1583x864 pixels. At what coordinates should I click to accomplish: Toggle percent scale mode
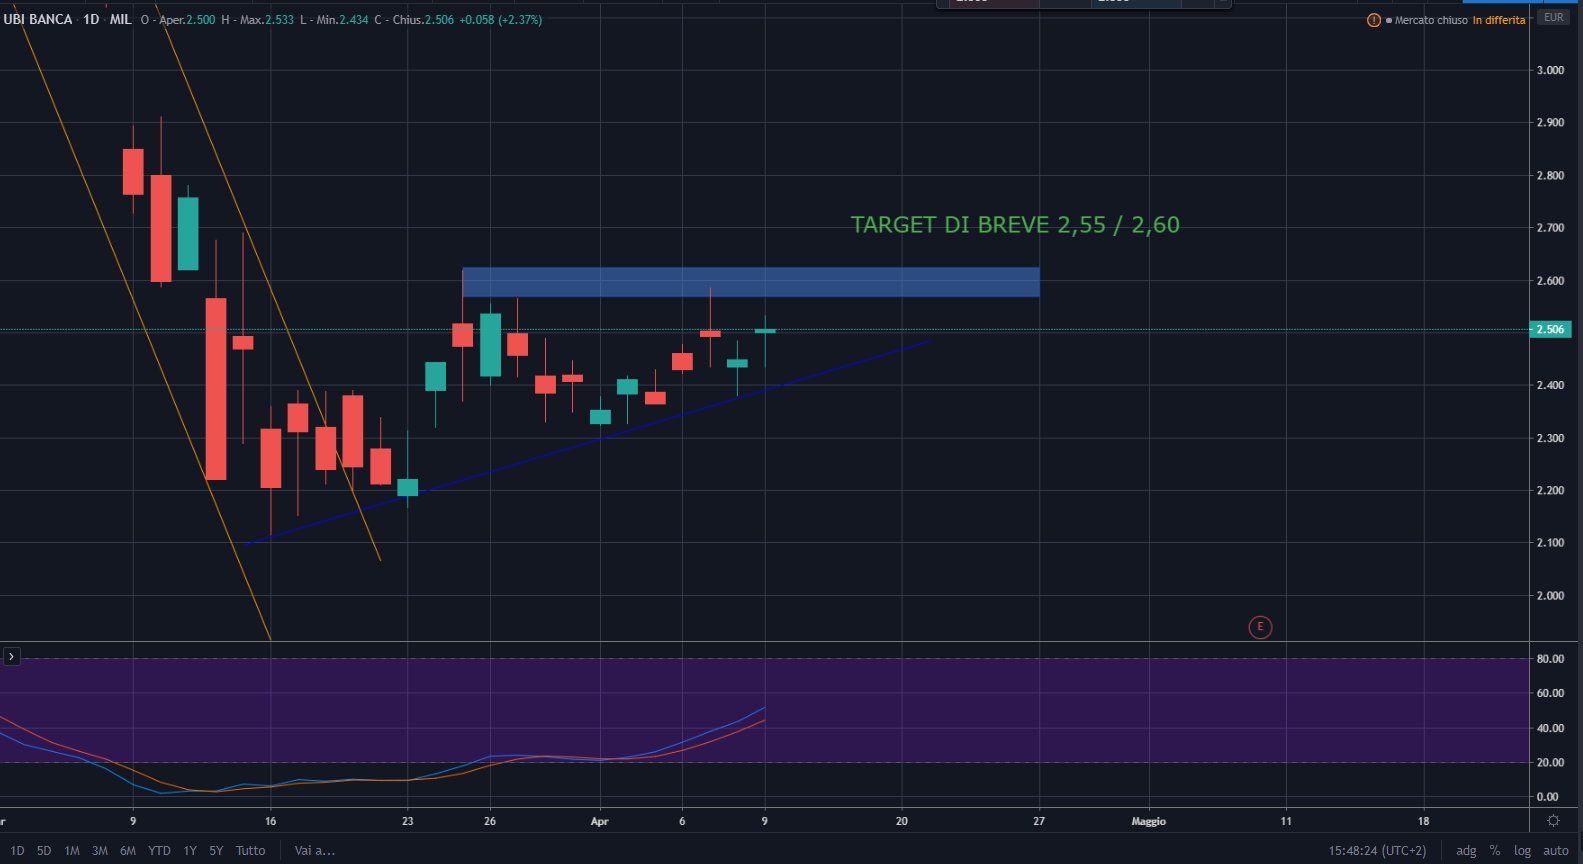(1495, 851)
